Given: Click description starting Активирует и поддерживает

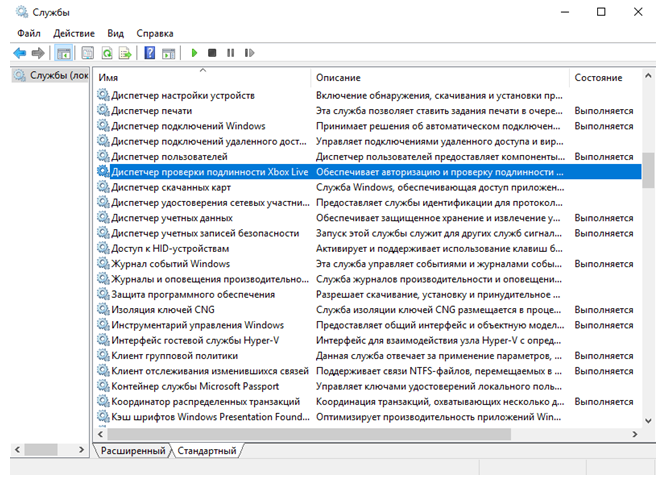Looking at the screenshot, I should click(x=439, y=249).
